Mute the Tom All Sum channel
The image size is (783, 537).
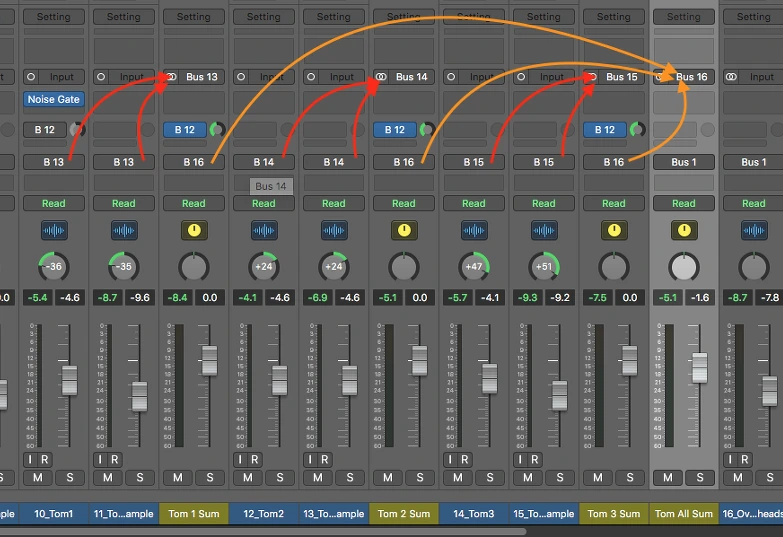click(668, 478)
